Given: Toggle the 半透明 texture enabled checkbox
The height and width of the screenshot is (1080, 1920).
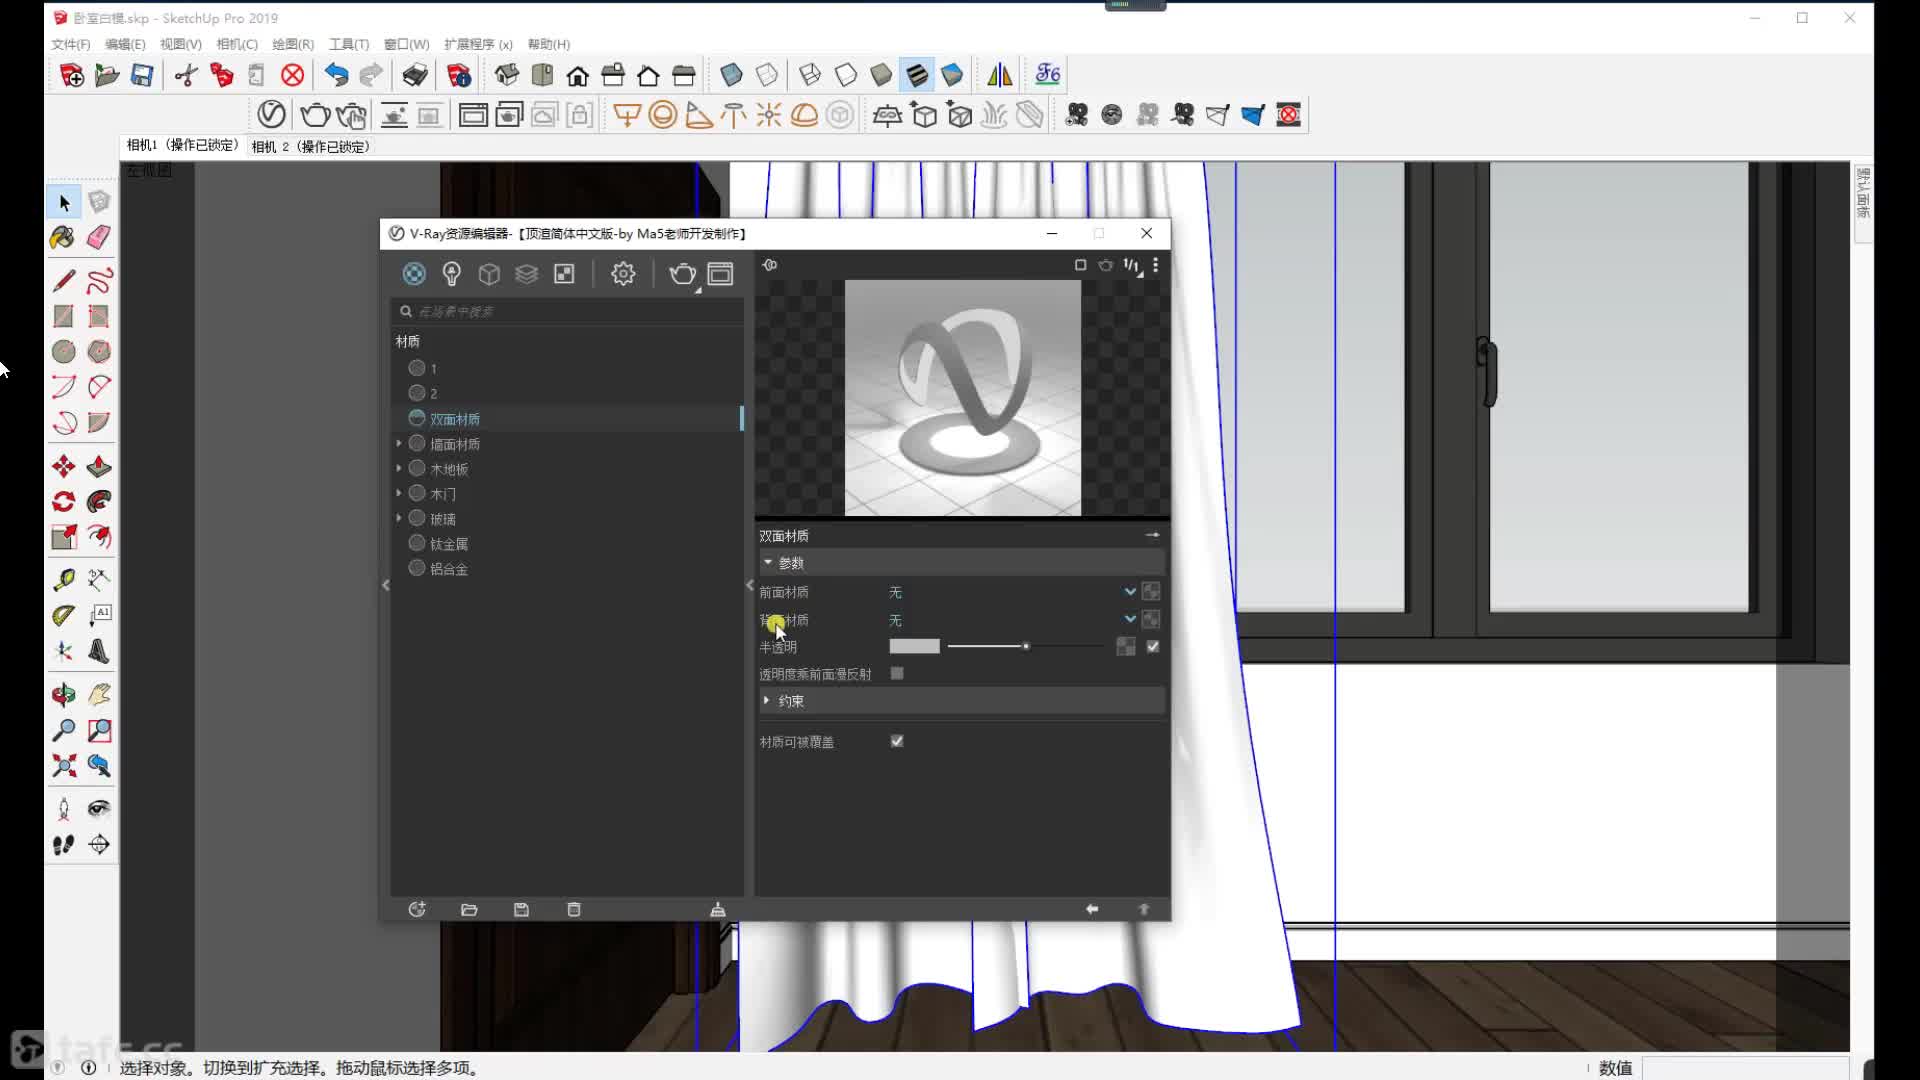Looking at the screenshot, I should tap(1153, 647).
